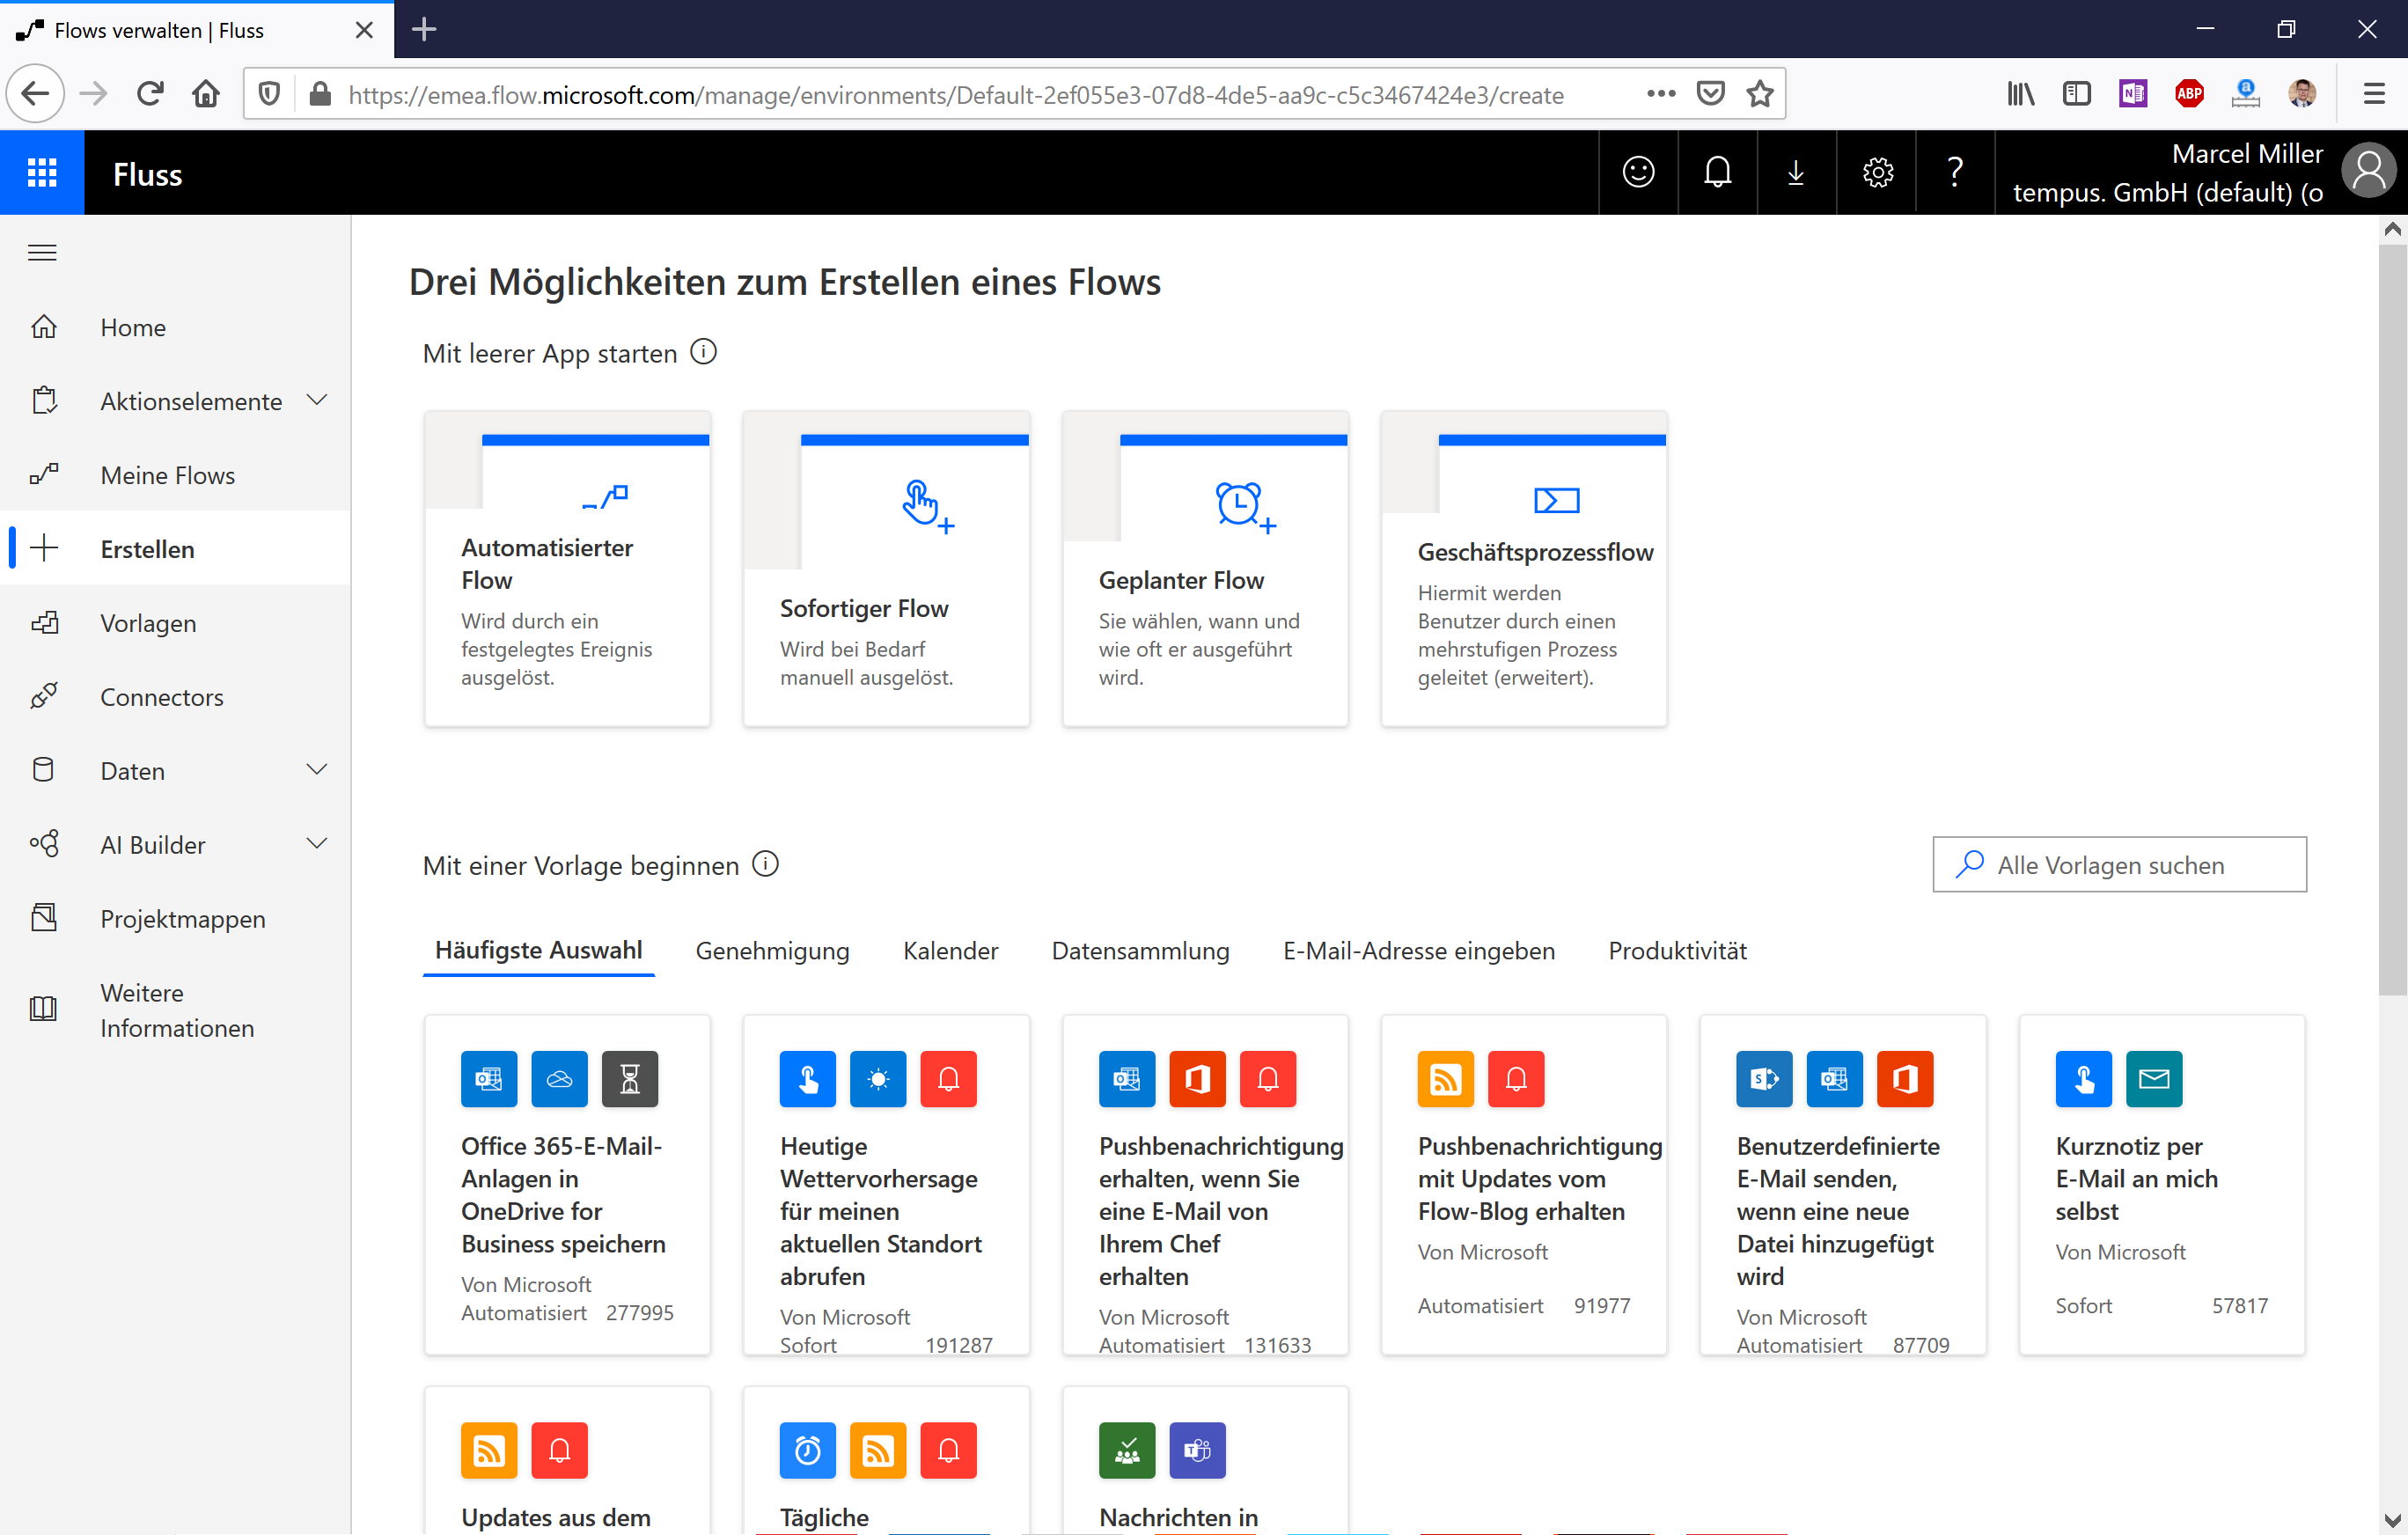Expand the Daten menu chevron
The height and width of the screenshot is (1535, 2408).
[x=317, y=770]
